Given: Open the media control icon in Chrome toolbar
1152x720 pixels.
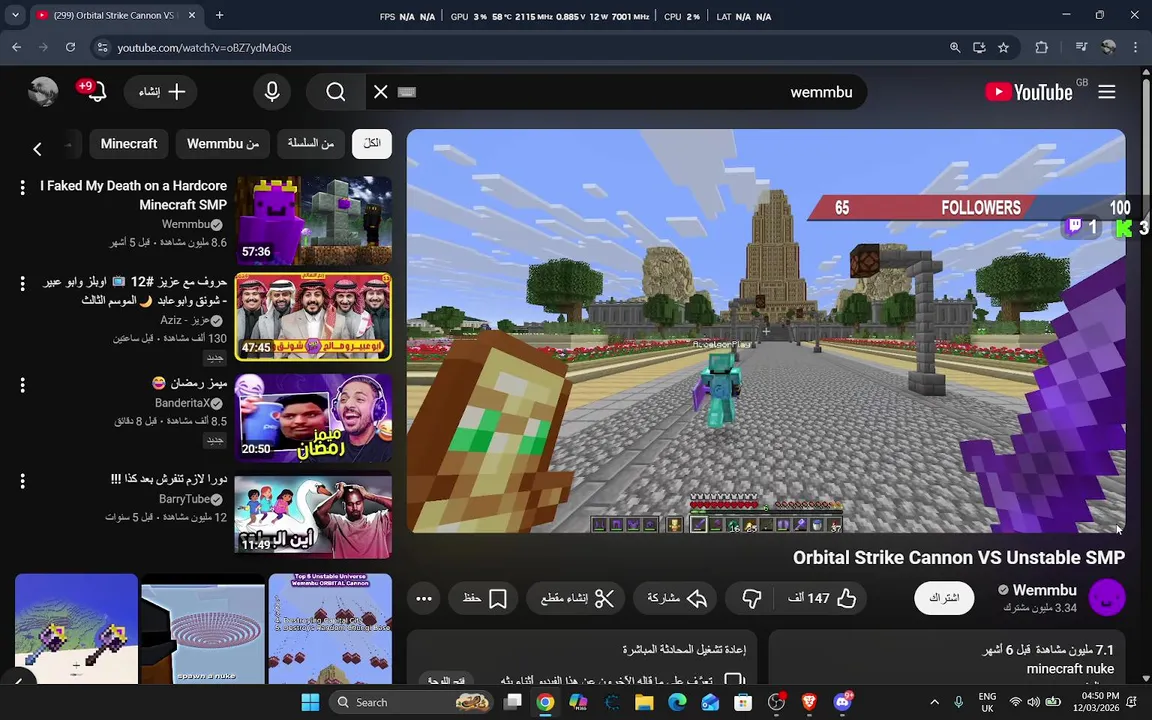Looking at the screenshot, I should (x=1081, y=47).
